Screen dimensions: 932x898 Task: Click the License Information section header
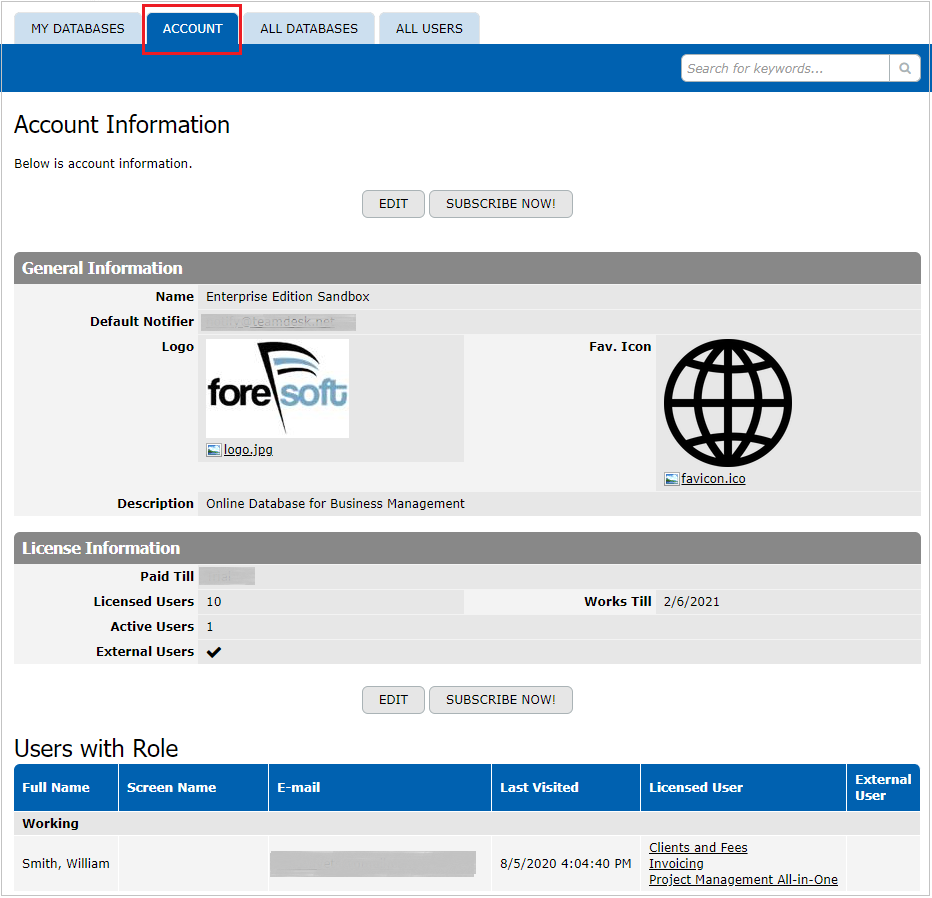(x=467, y=548)
